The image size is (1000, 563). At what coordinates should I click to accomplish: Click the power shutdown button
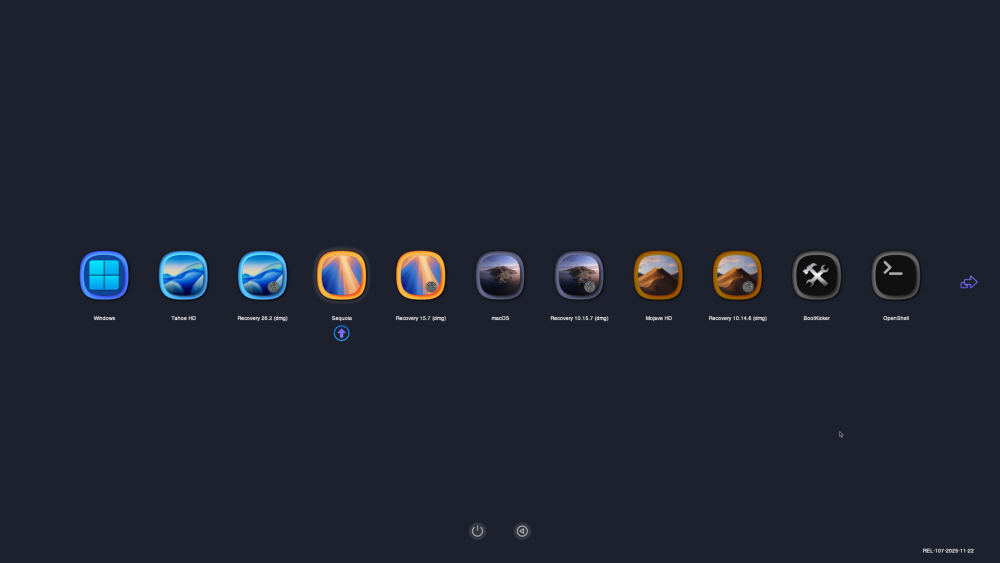(x=477, y=530)
